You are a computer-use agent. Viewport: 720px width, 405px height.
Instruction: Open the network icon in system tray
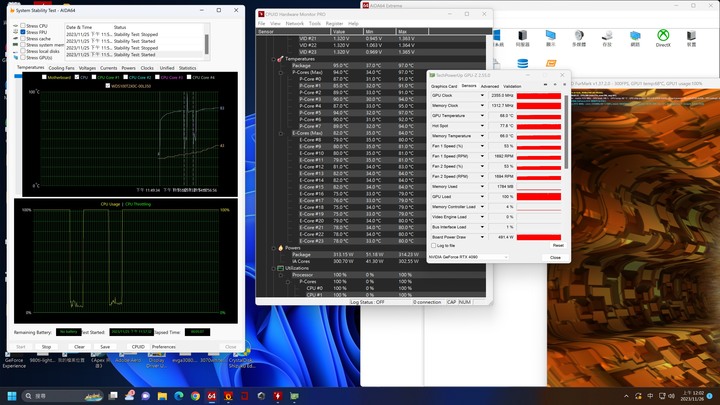coord(662,396)
